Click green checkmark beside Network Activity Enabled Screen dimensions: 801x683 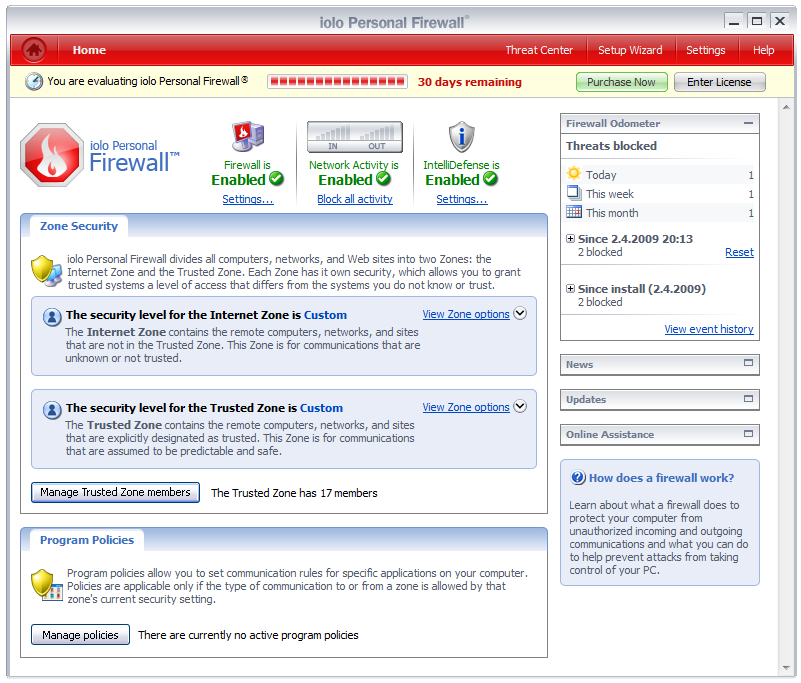pyautogui.click(x=383, y=179)
